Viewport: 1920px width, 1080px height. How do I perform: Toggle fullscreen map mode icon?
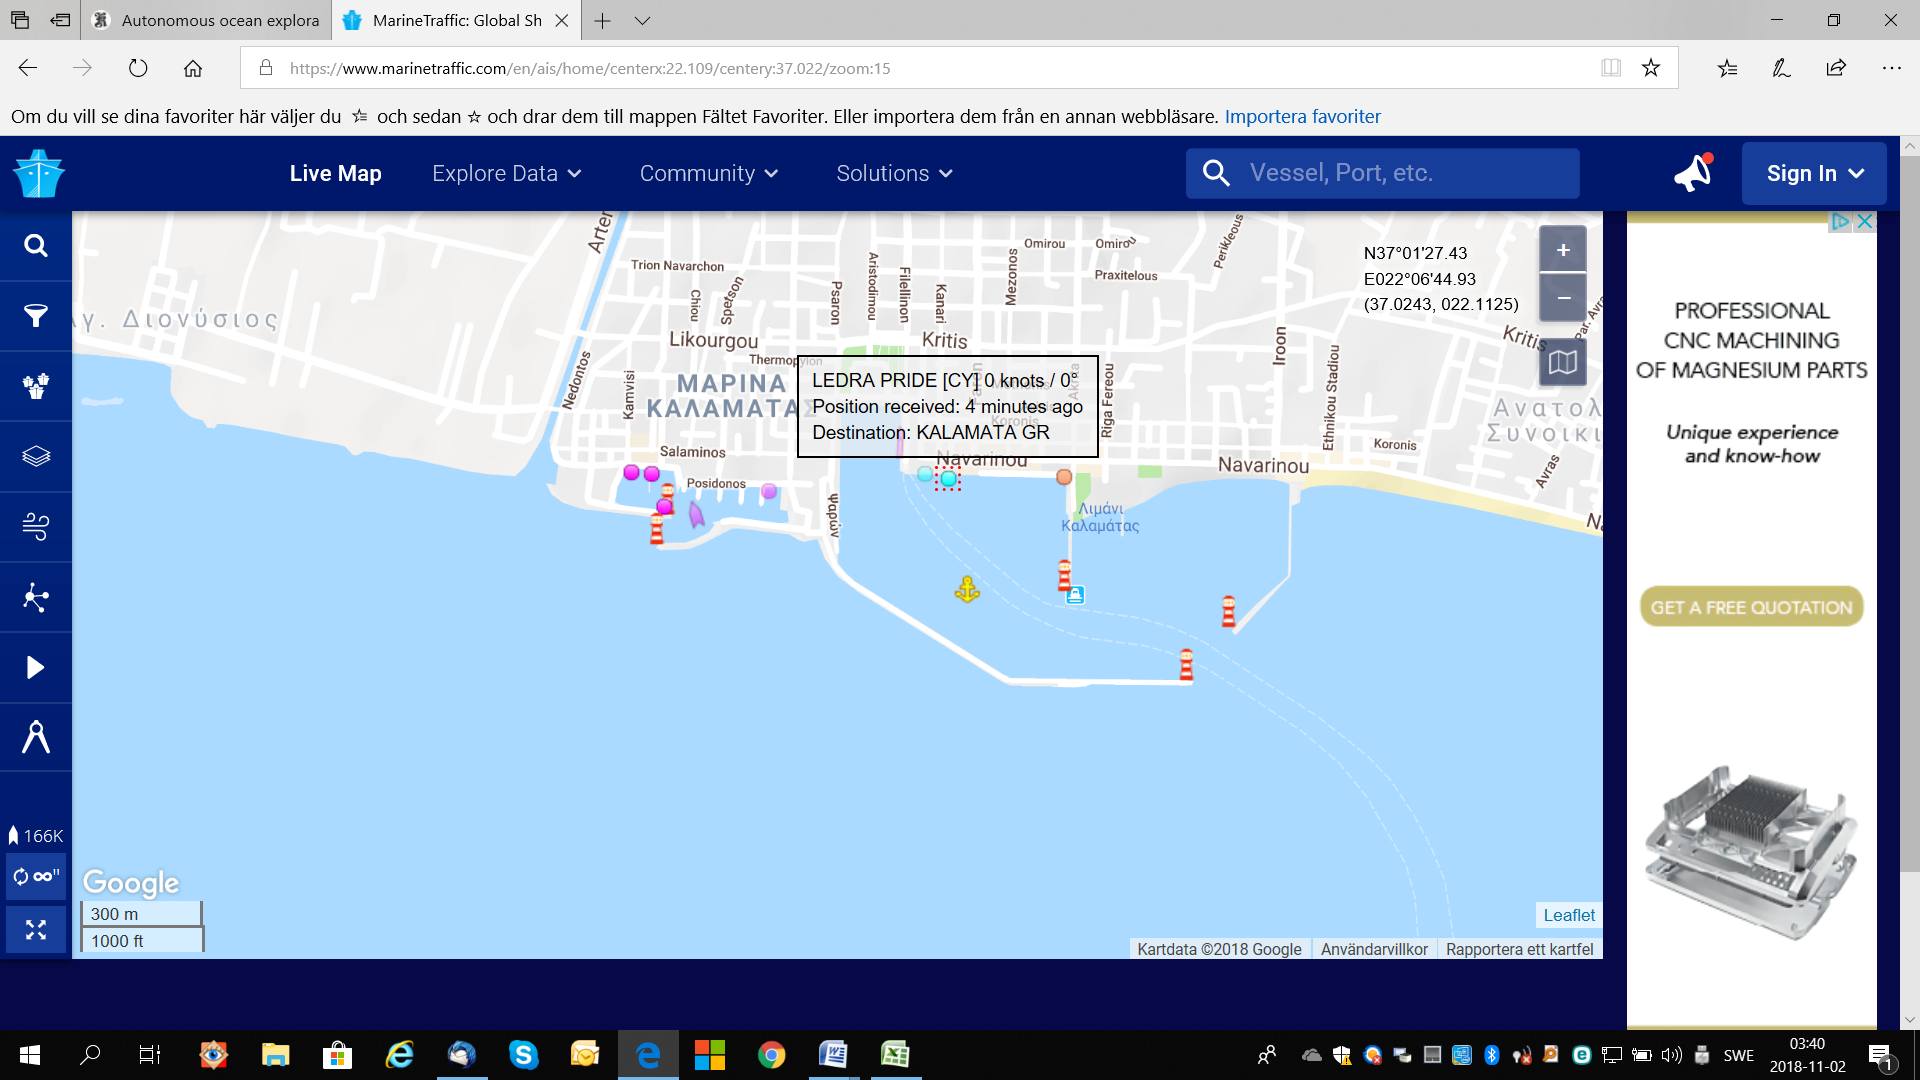pos(36,930)
